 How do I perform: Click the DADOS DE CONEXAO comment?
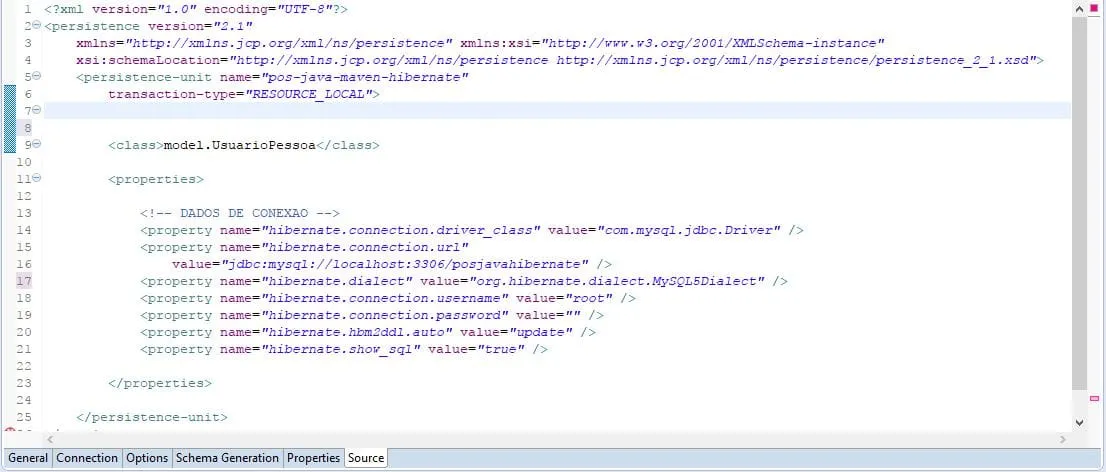[x=240, y=212]
